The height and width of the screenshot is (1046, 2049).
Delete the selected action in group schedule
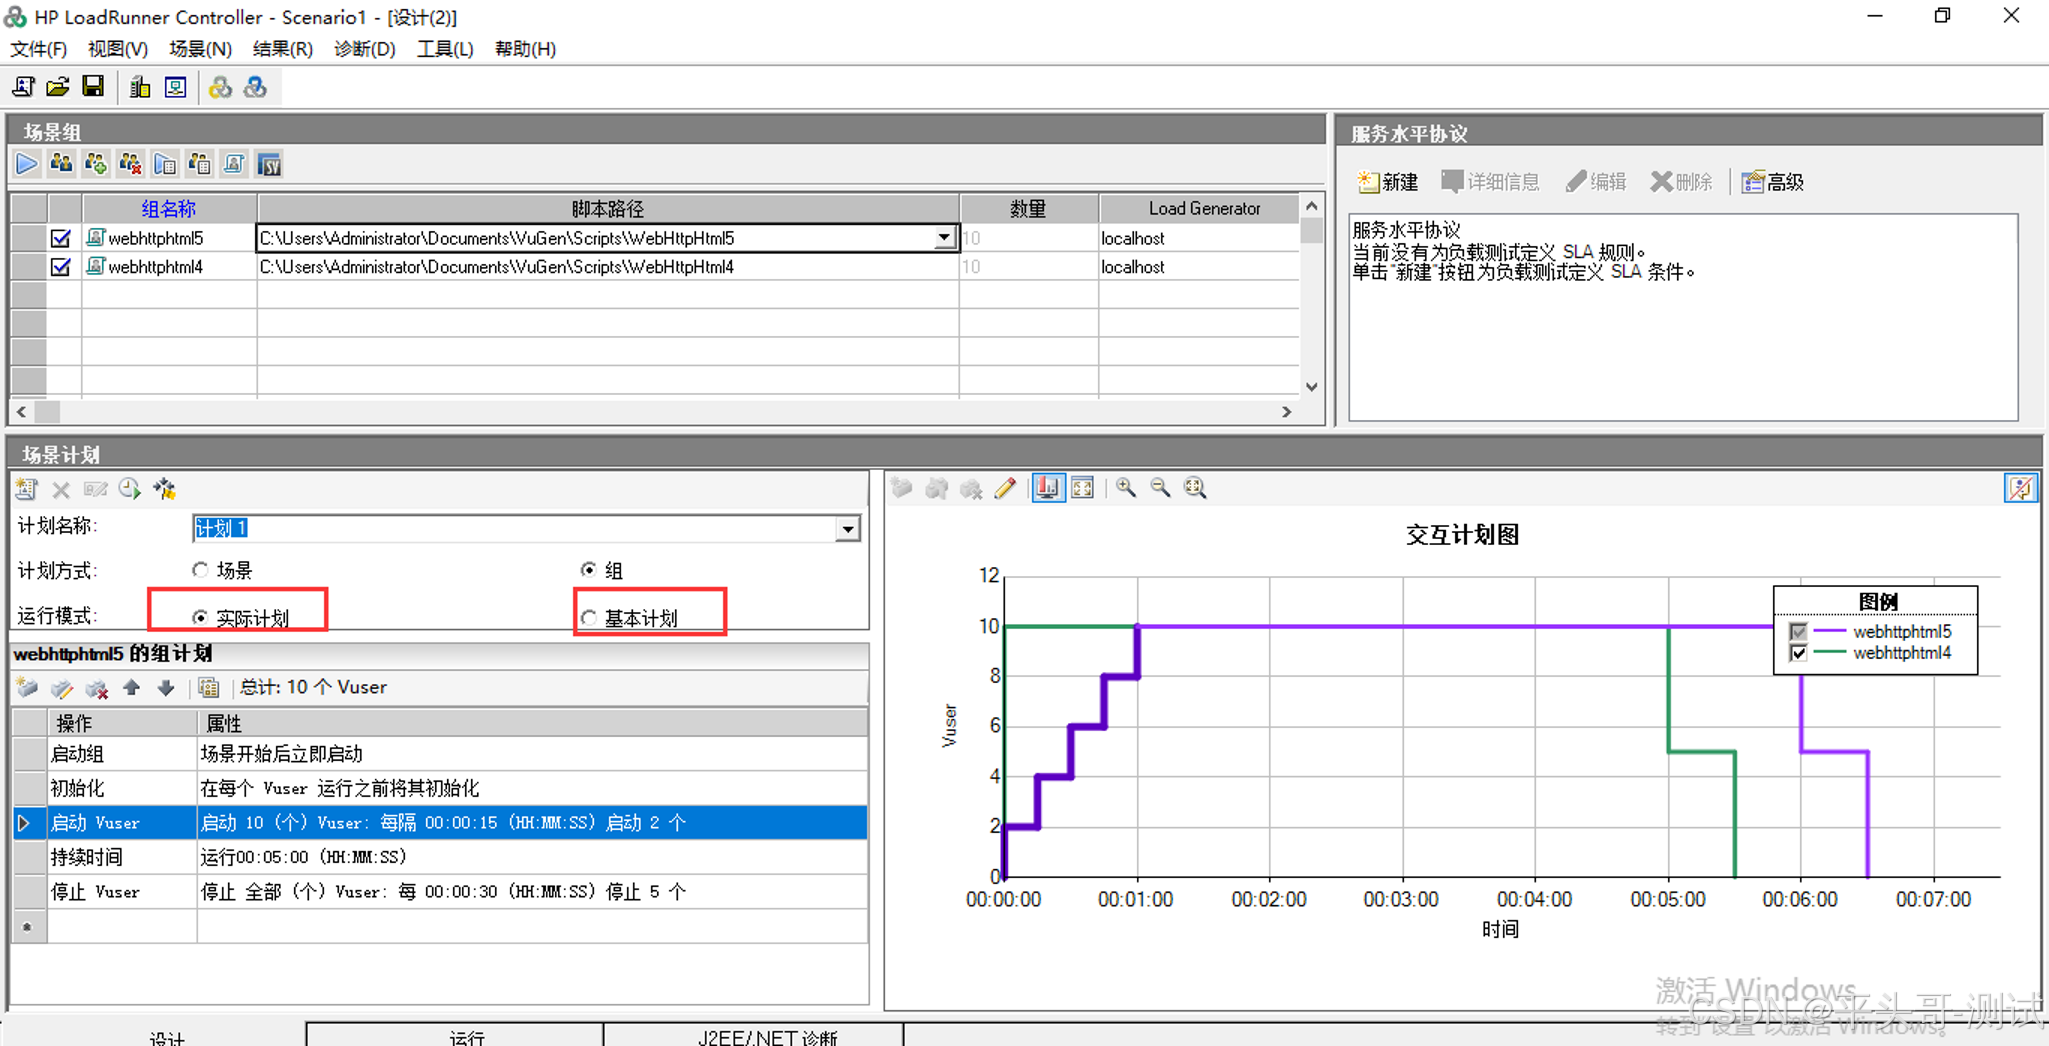point(97,688)
